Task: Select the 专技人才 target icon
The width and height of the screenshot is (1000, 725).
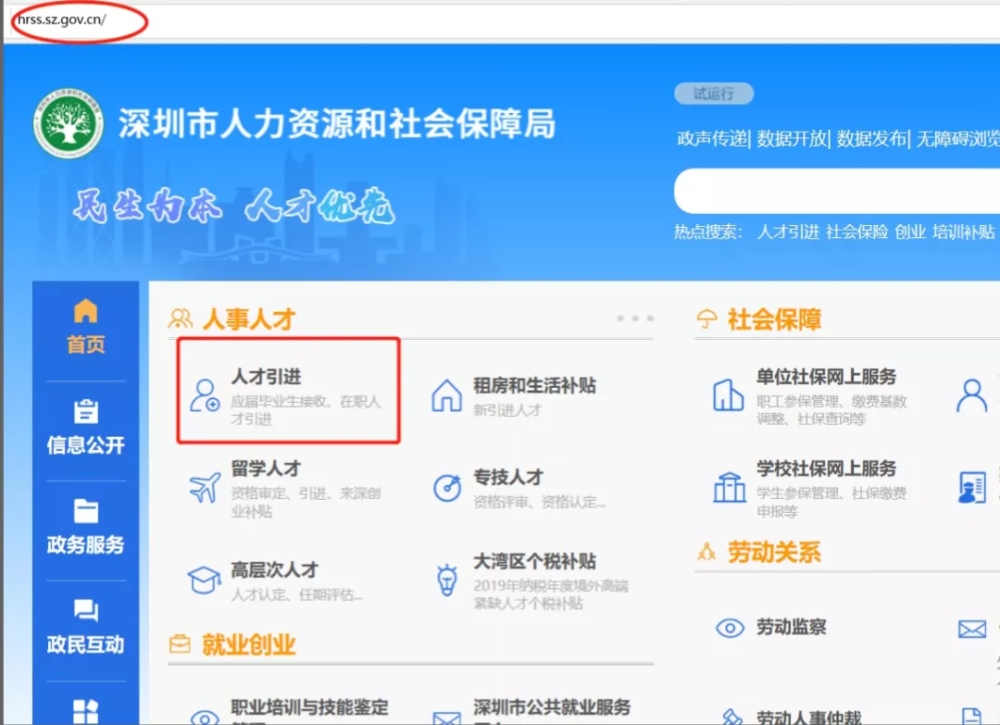Action: coord(447,488)
